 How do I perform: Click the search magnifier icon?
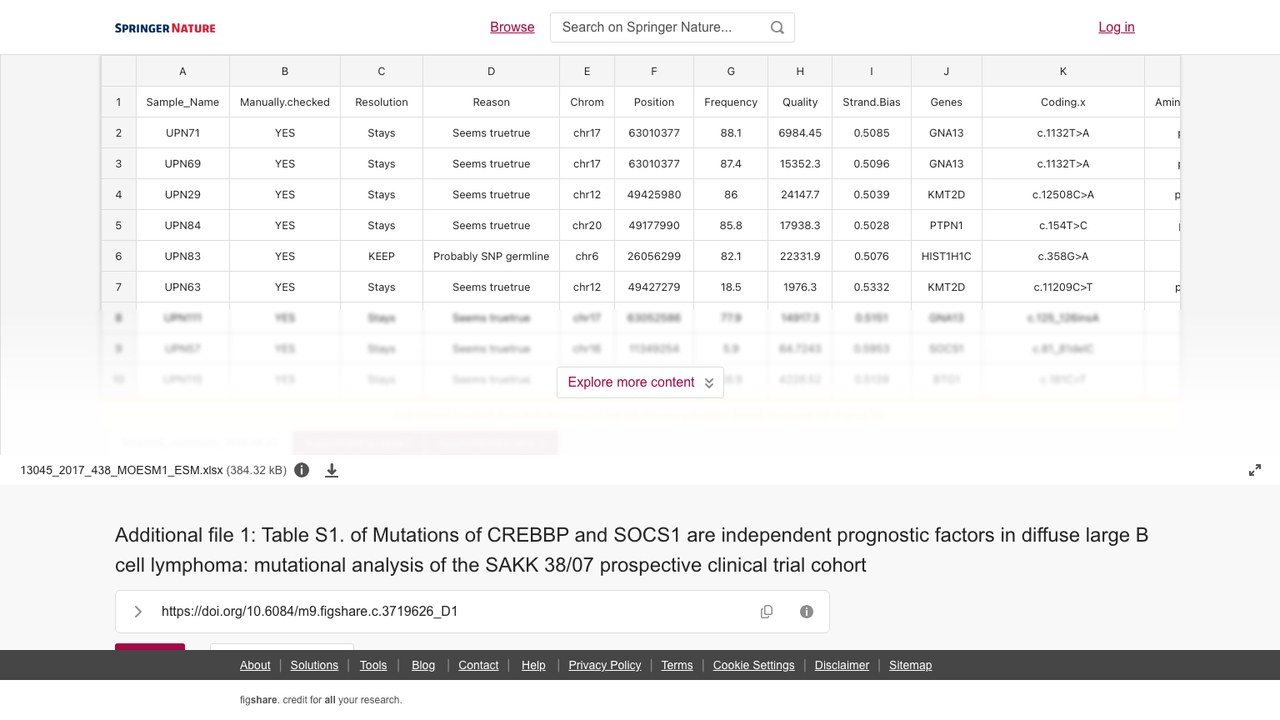point(777,28)
